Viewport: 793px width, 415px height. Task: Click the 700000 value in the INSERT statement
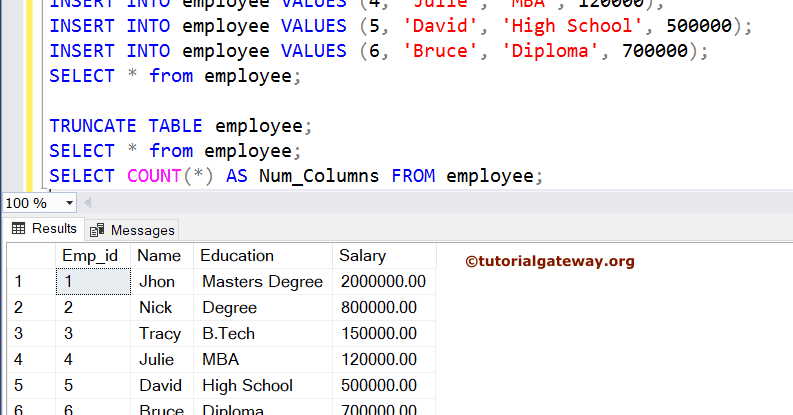point(655,51)
